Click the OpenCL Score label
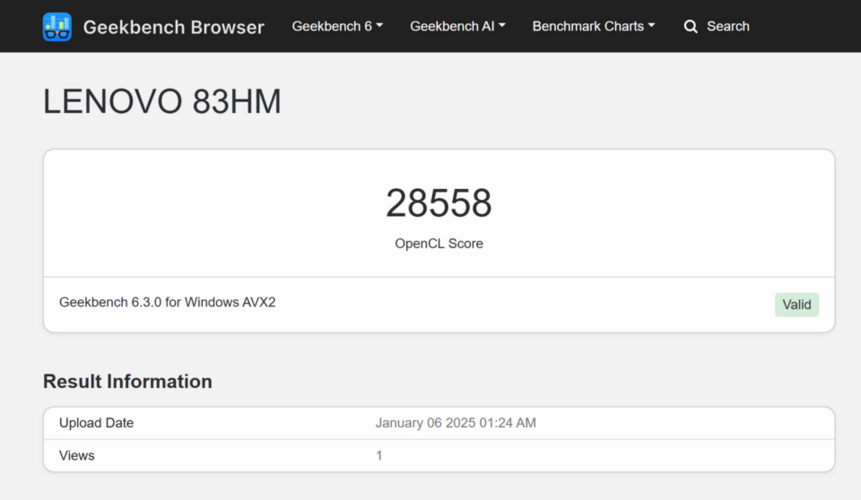The height and width of the screenshot is (500, 861). click(x=439, y=244)
